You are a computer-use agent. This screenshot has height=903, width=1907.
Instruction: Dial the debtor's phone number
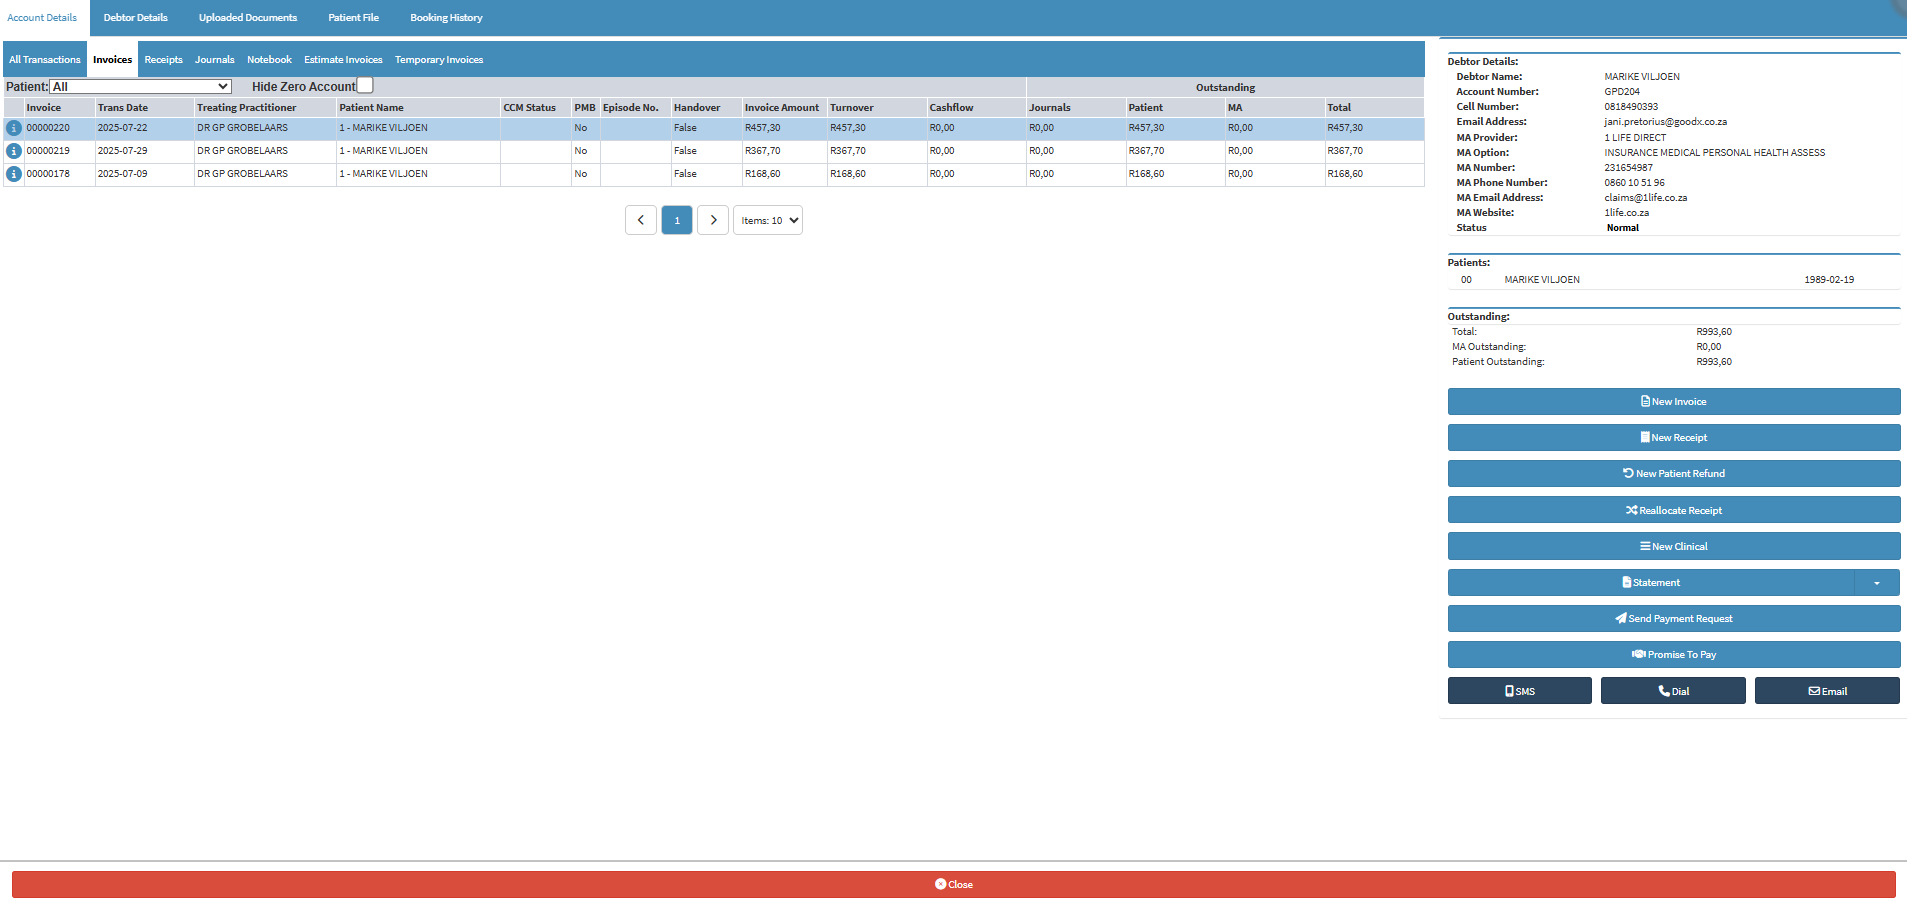click(1673, 691)
